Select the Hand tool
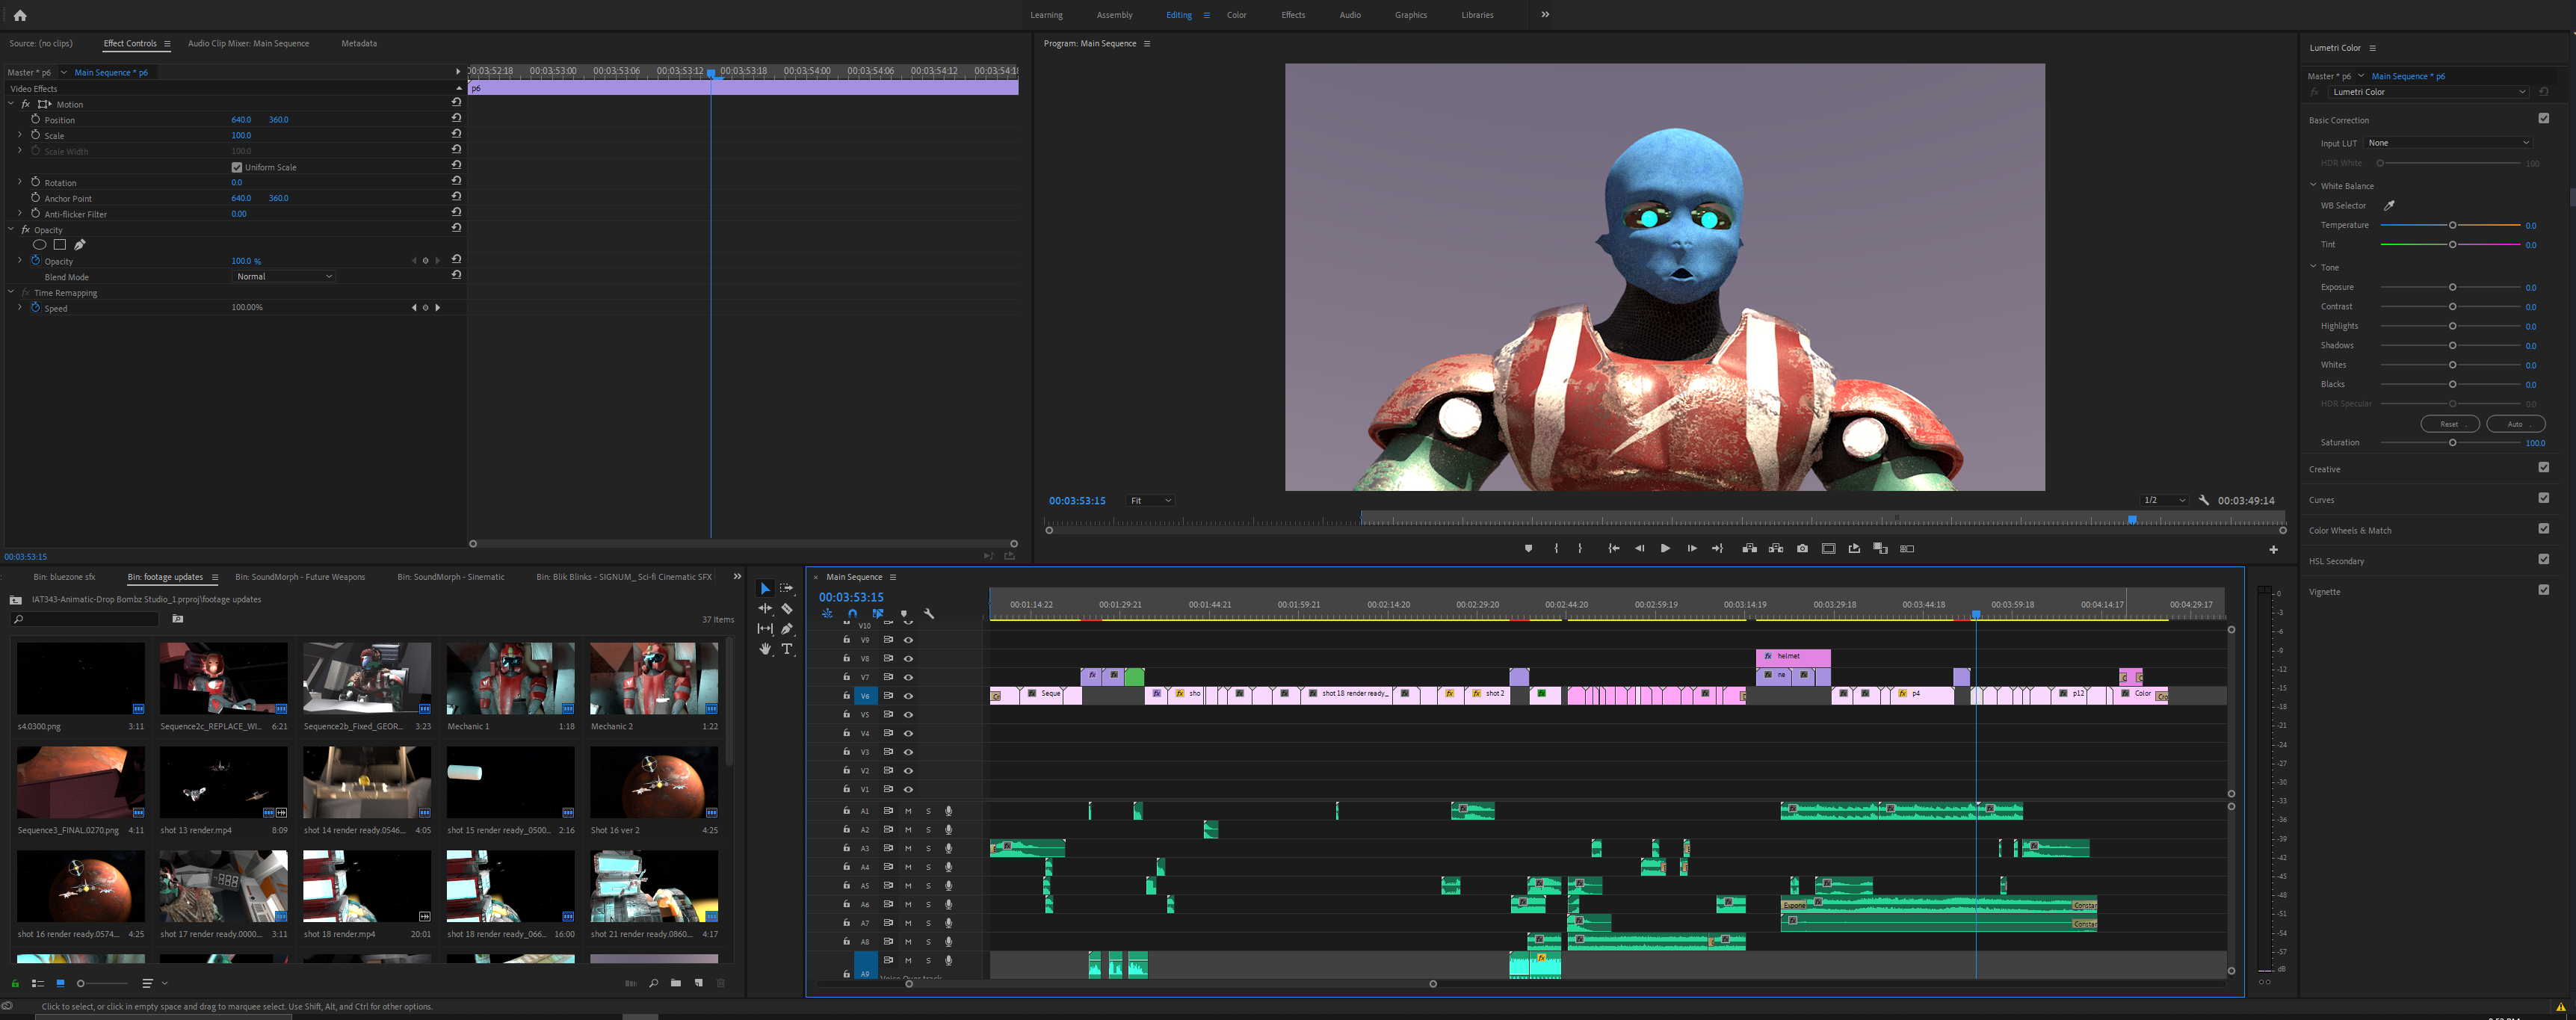 tap(765, 649)
